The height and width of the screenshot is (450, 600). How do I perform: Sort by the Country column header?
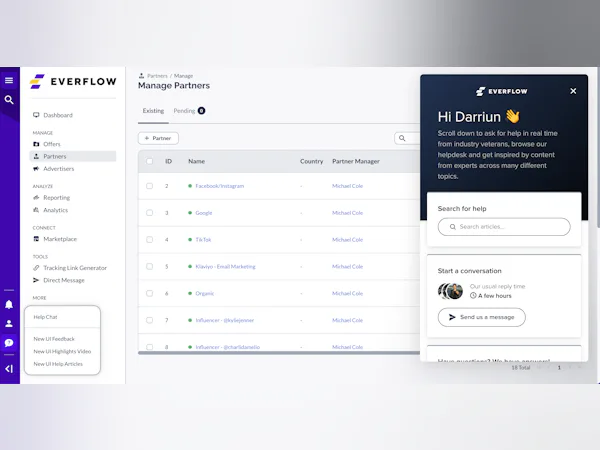tap(311, 161)
